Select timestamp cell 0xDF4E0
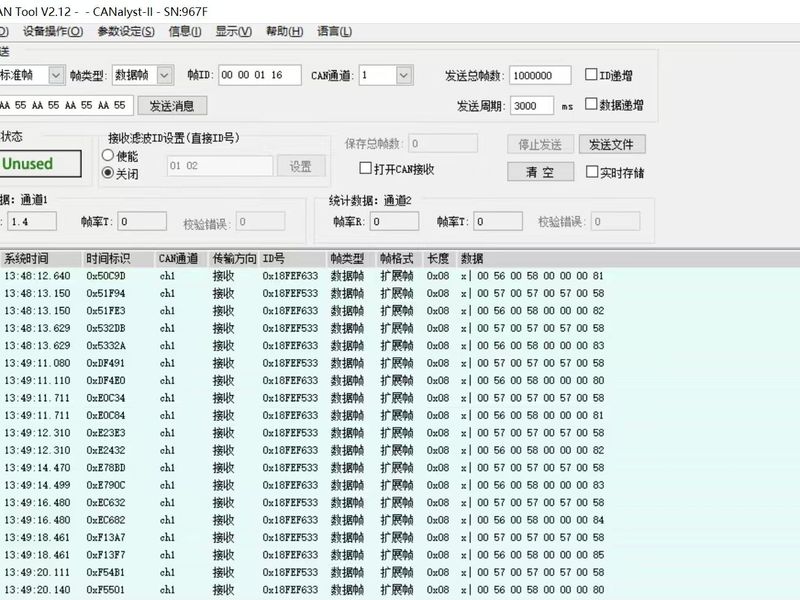This screenshot has width=800, height=600. (106, 381)
